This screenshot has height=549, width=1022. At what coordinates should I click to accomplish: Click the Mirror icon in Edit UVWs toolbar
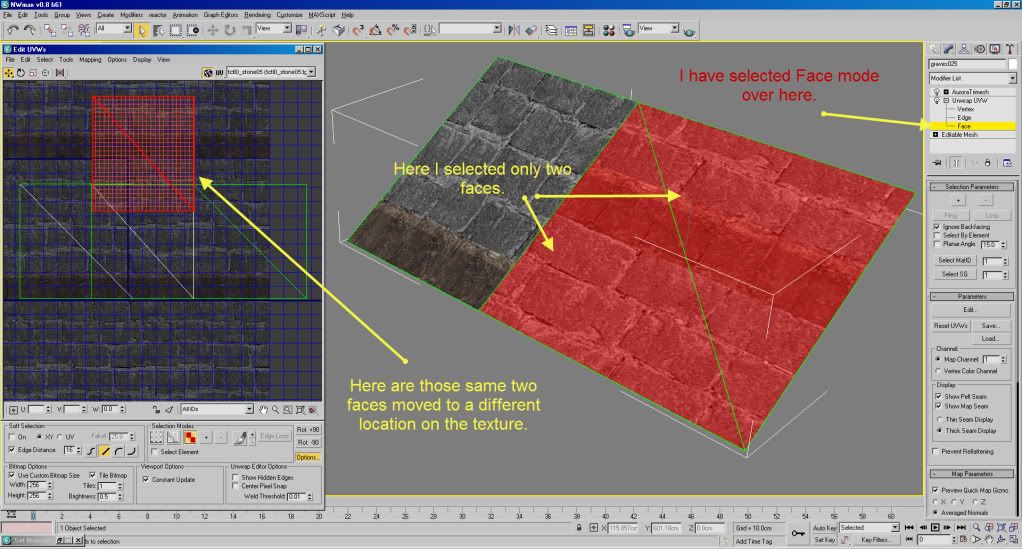(59, 72)
